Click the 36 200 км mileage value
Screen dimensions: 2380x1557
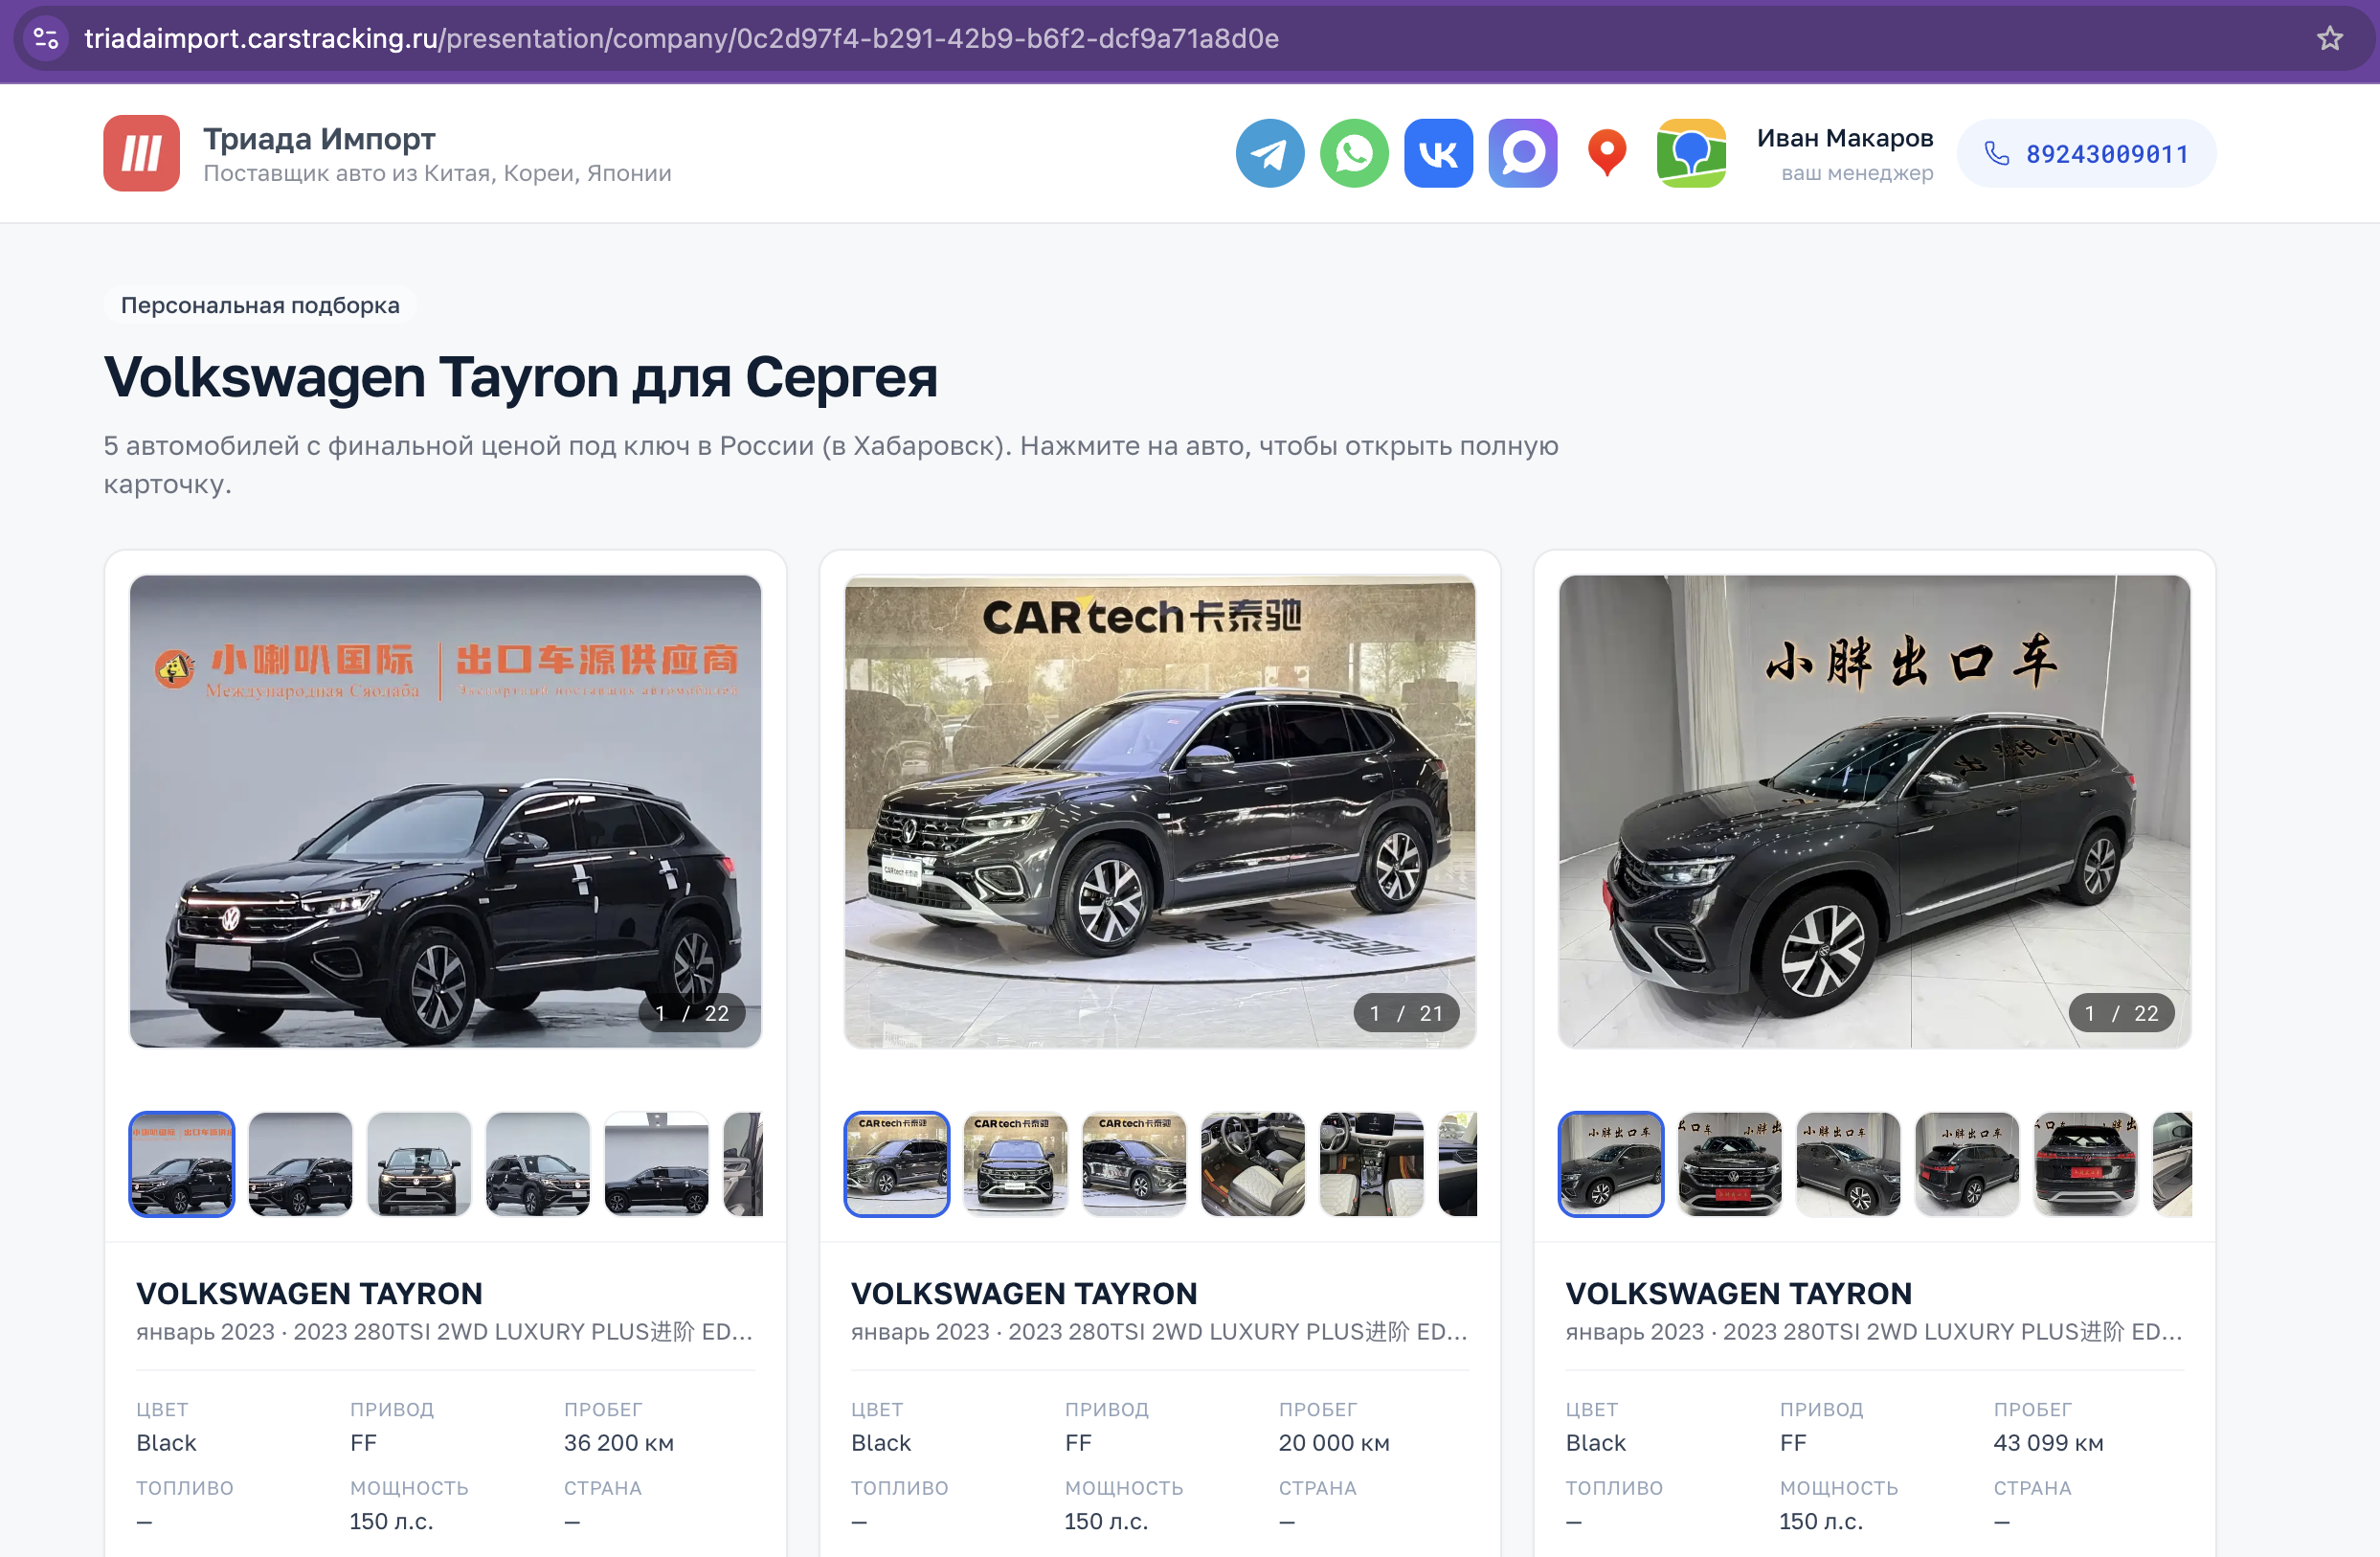point(619,1443)
